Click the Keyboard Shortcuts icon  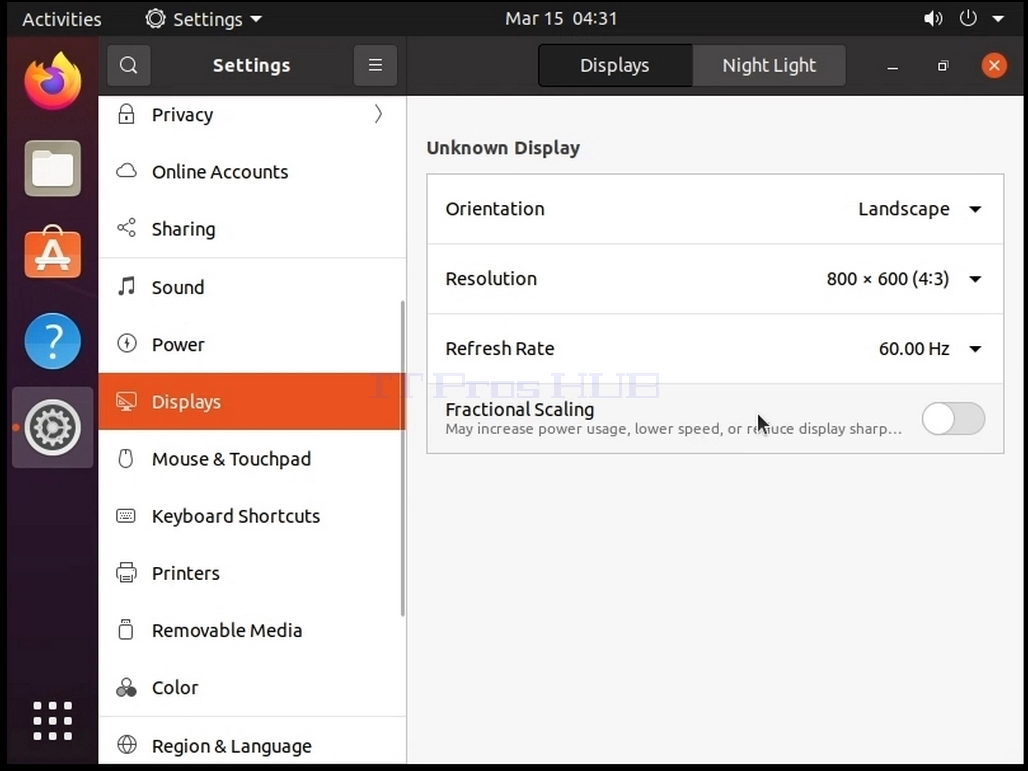(x=126, y=515)
